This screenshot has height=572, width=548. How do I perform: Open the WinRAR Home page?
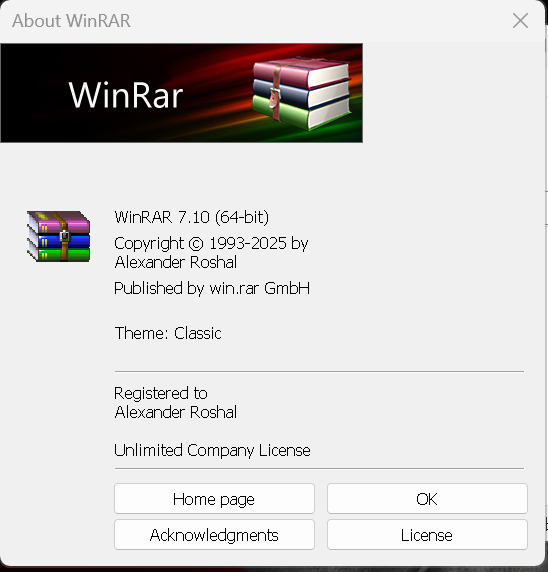tap(214, 499)
